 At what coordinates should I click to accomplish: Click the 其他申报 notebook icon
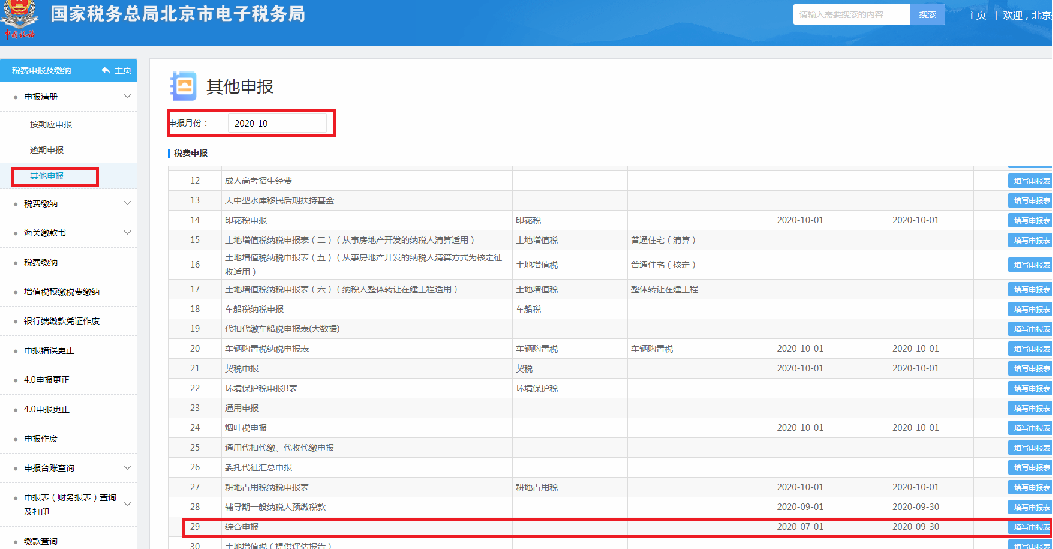coord(183,86)
